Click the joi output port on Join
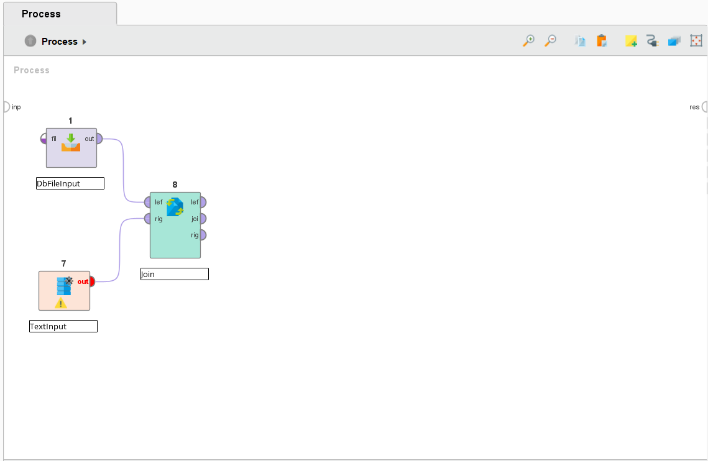 pyautogui.click(x=203, y=218)
